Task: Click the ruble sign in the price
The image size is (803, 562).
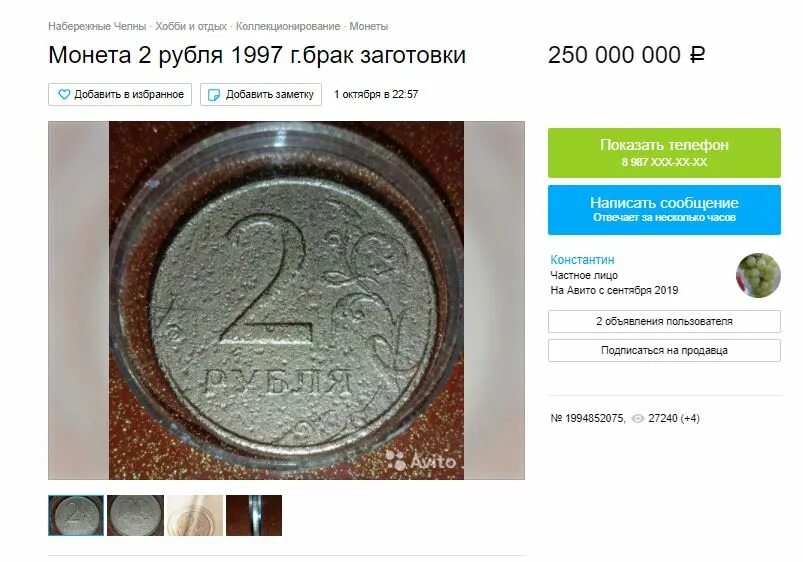Action: point(697,55)
